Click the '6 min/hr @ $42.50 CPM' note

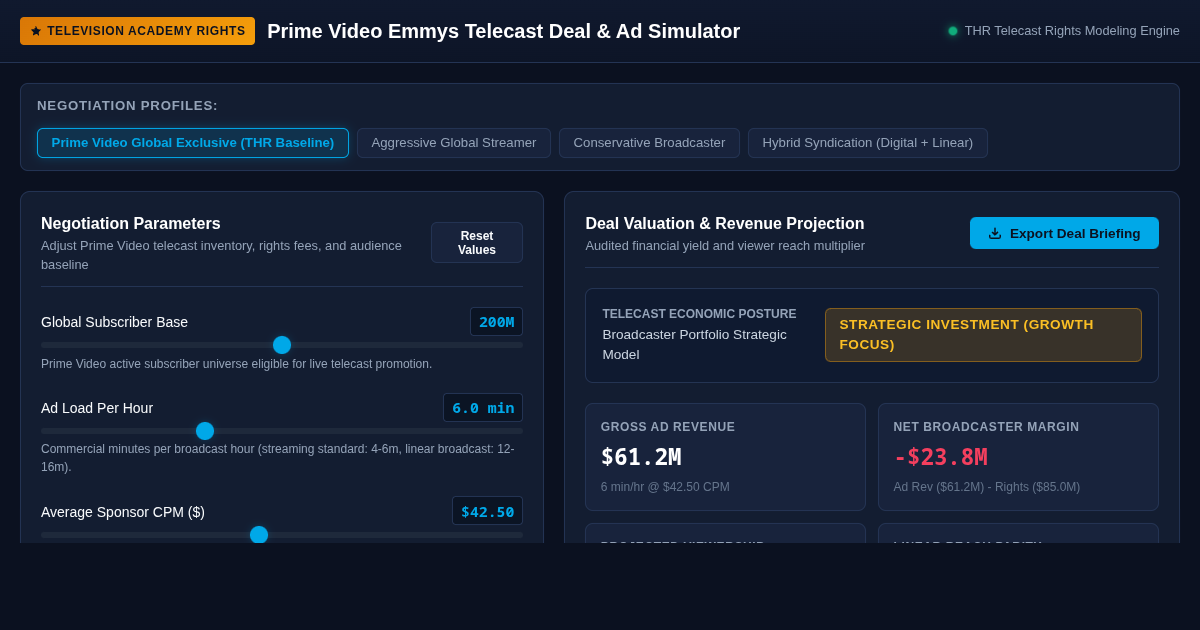coord(665,487)
